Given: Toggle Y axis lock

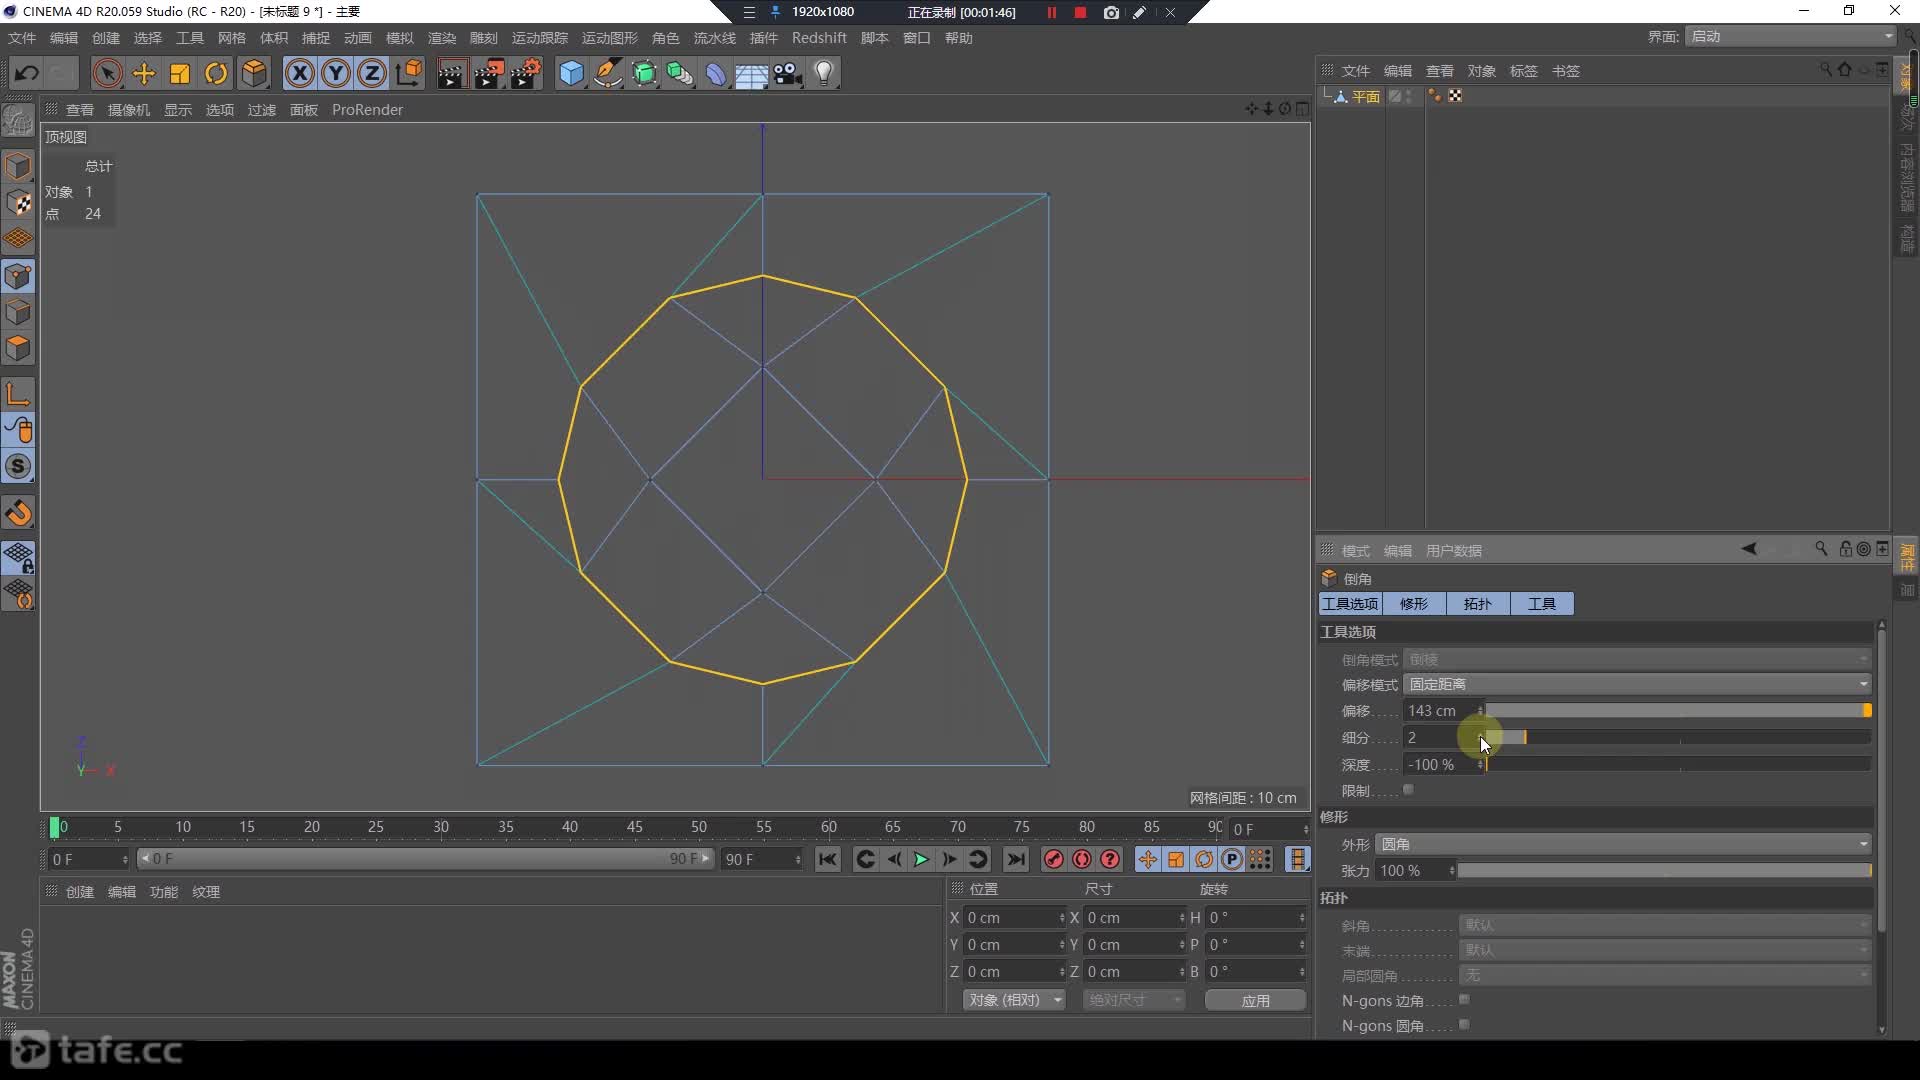Looking at the screenshot, I should click(336, 73).
